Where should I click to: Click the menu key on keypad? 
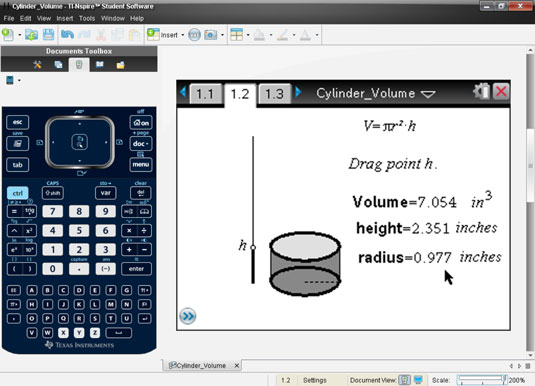(141, 165)
